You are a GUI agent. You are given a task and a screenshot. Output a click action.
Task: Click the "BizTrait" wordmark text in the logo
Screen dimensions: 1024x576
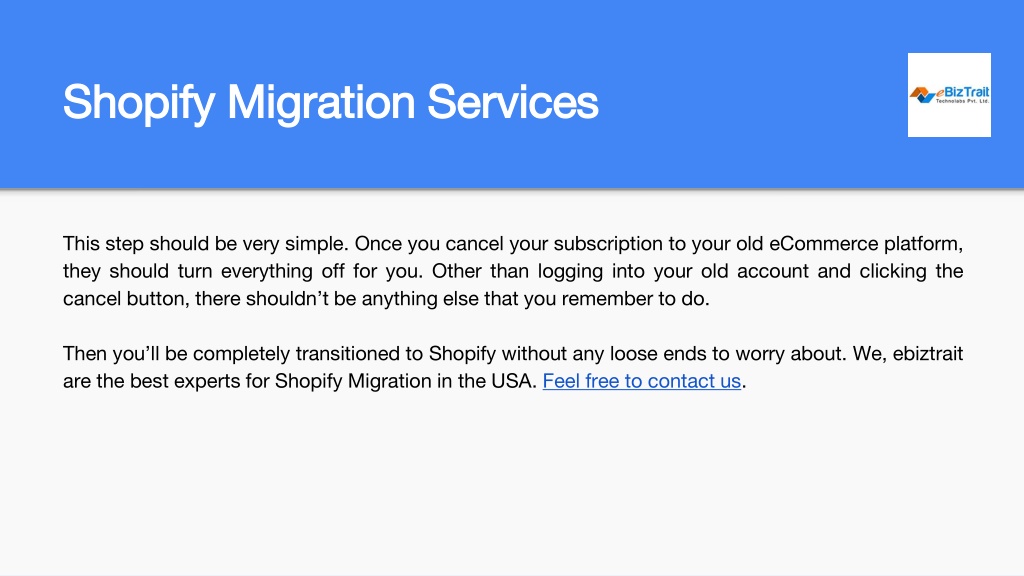point(967,92)
